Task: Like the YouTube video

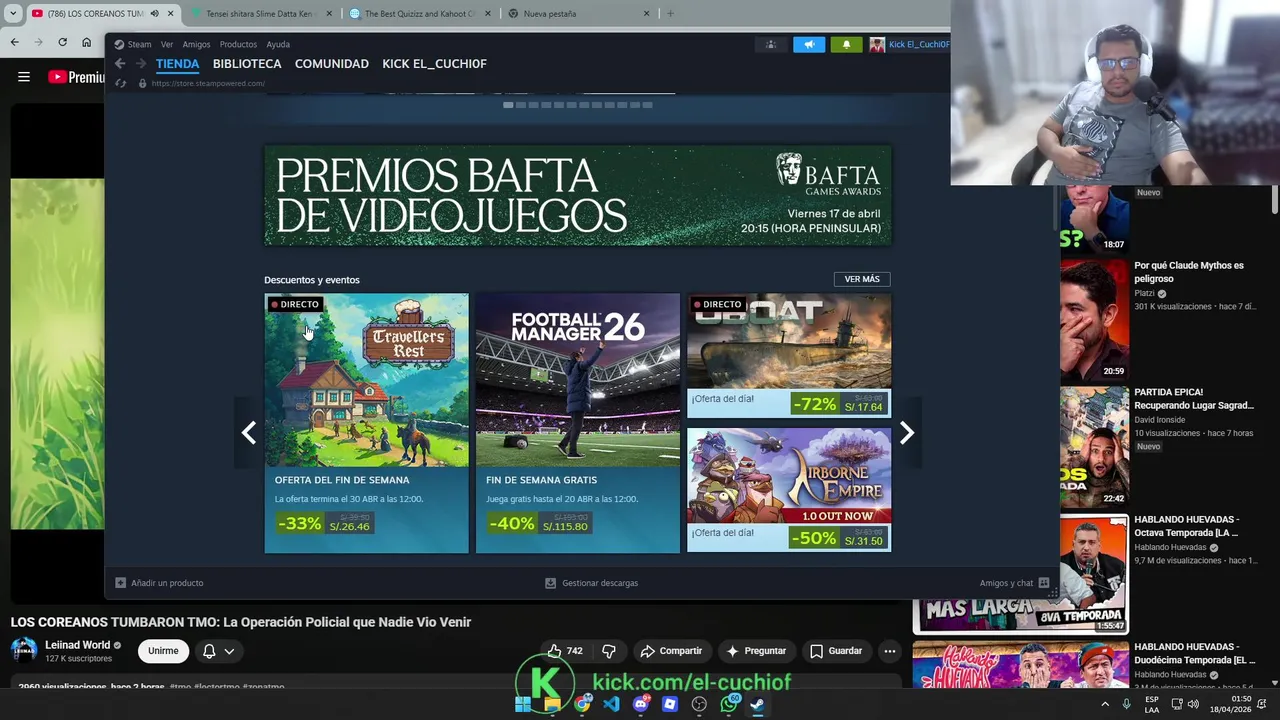Action: 565,651
